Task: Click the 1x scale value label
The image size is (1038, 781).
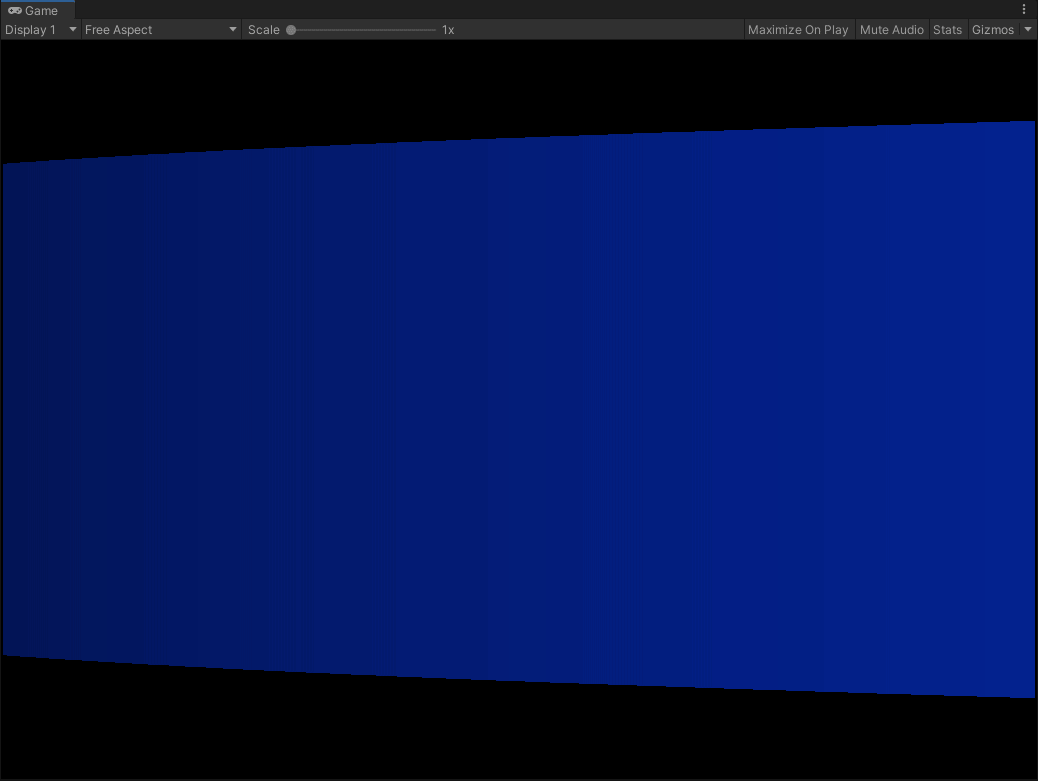Action: tap(446, 29)
